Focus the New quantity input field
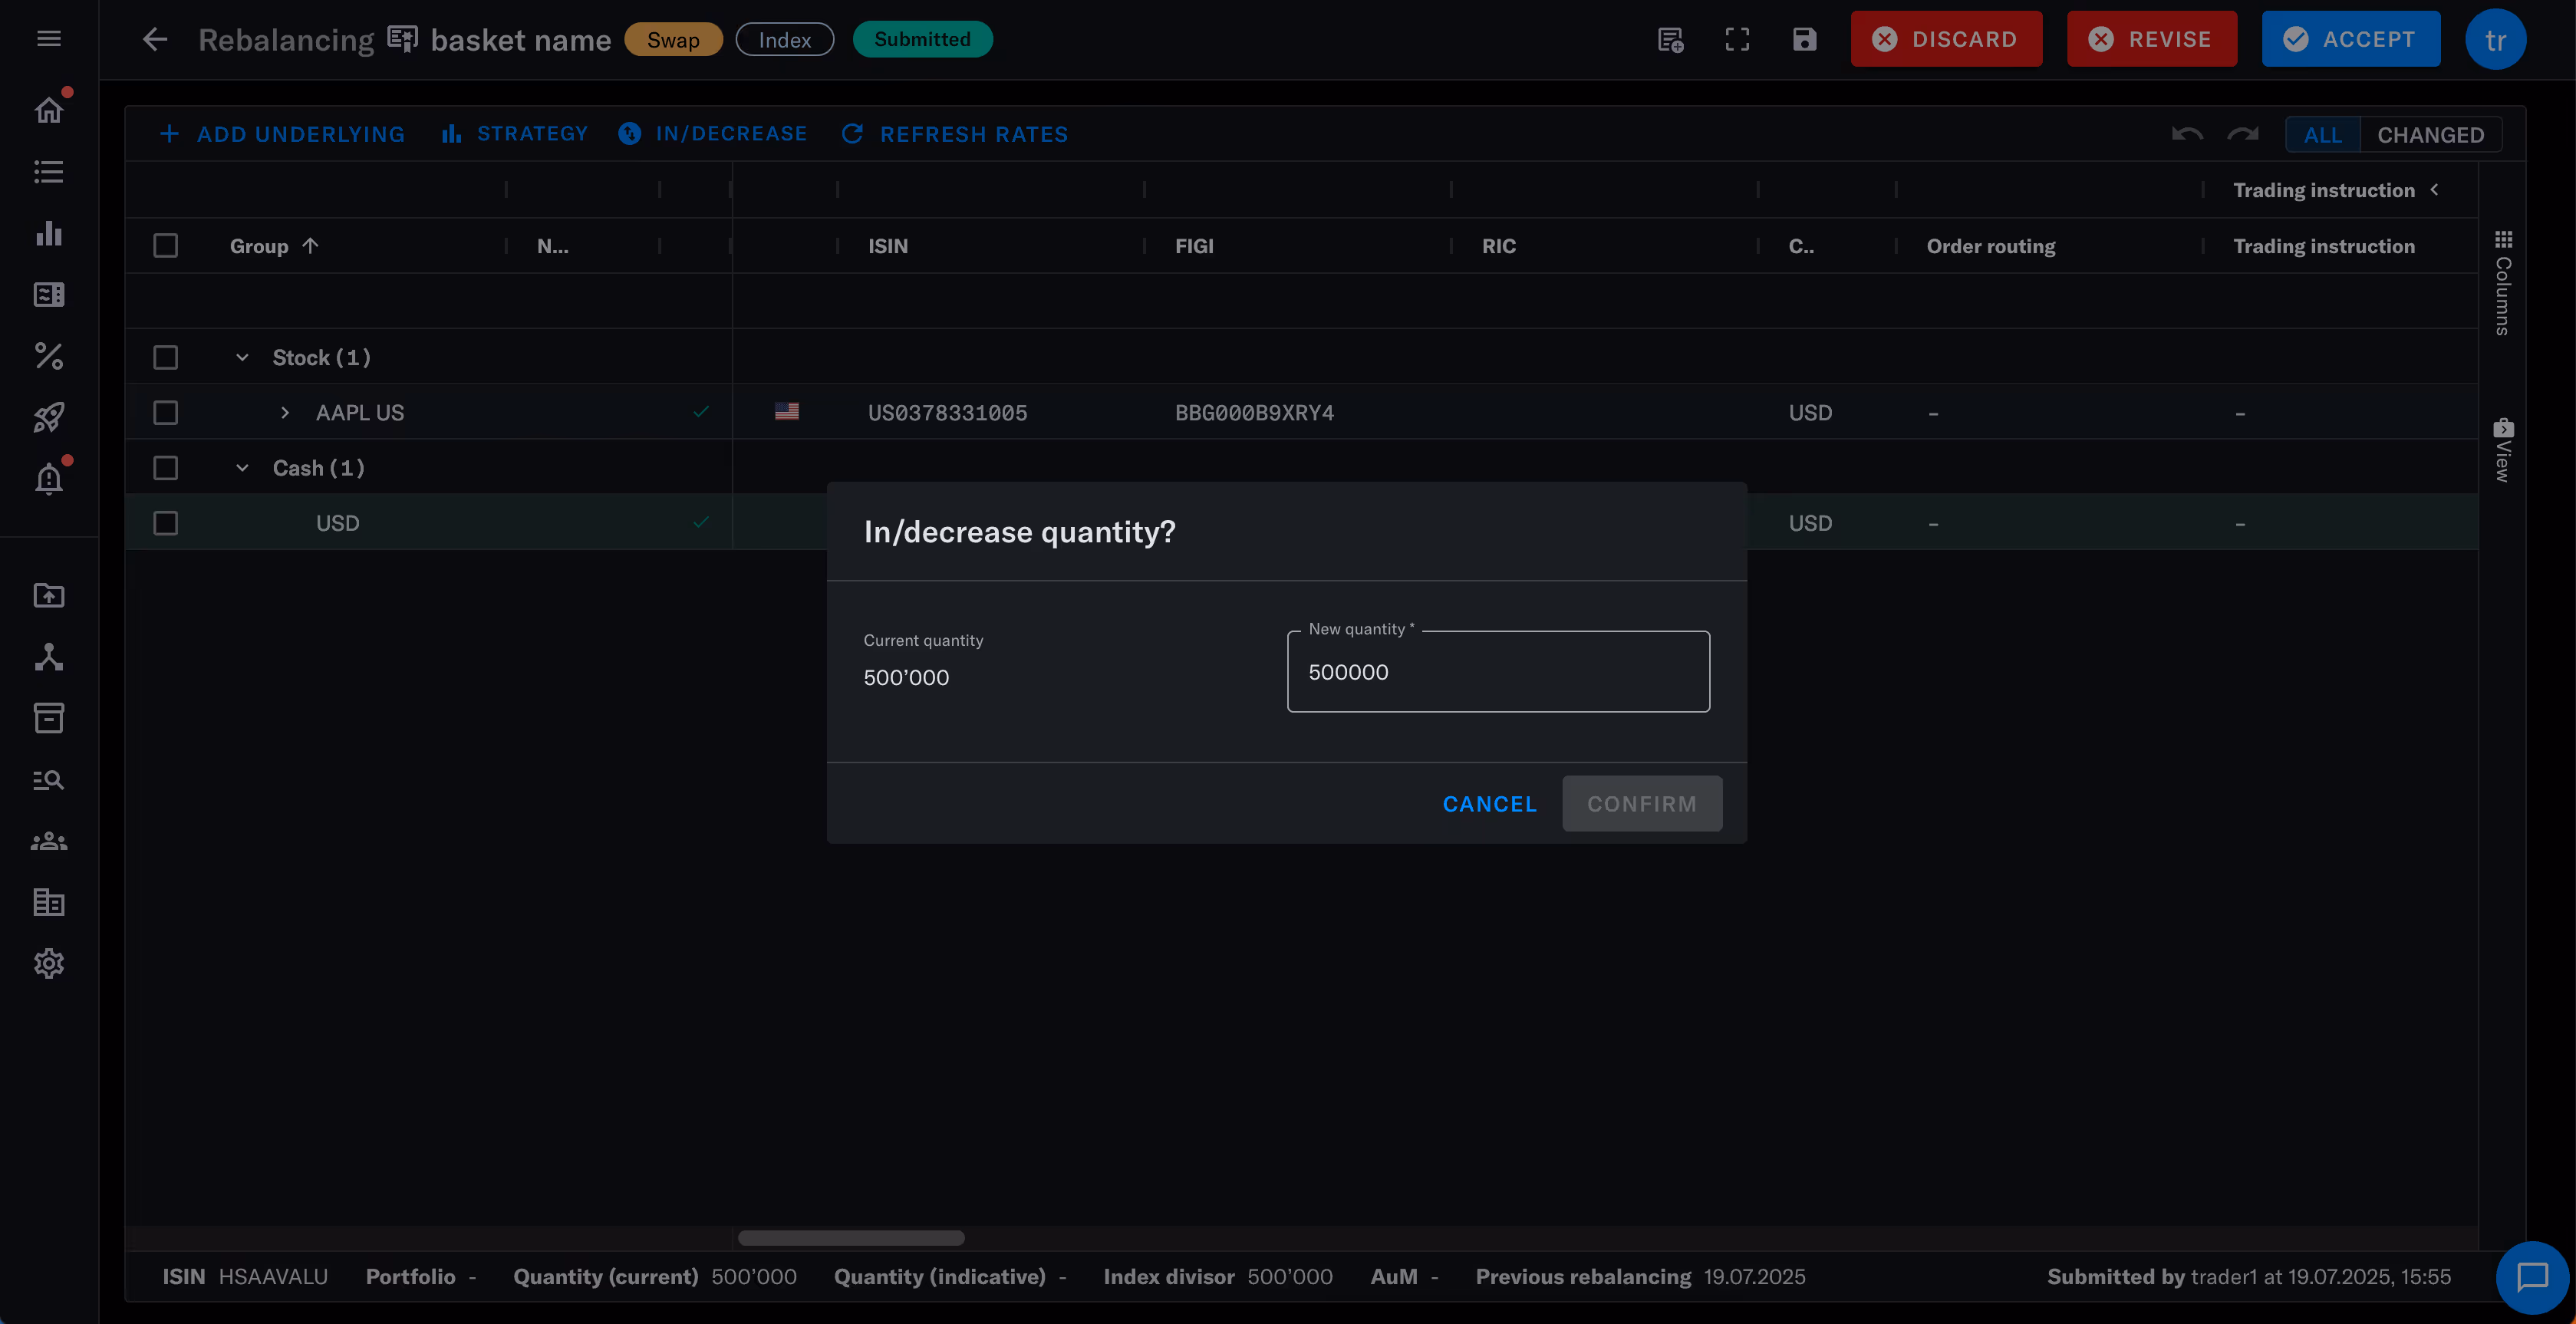 pyautogui.click(x=1498, y=672)
